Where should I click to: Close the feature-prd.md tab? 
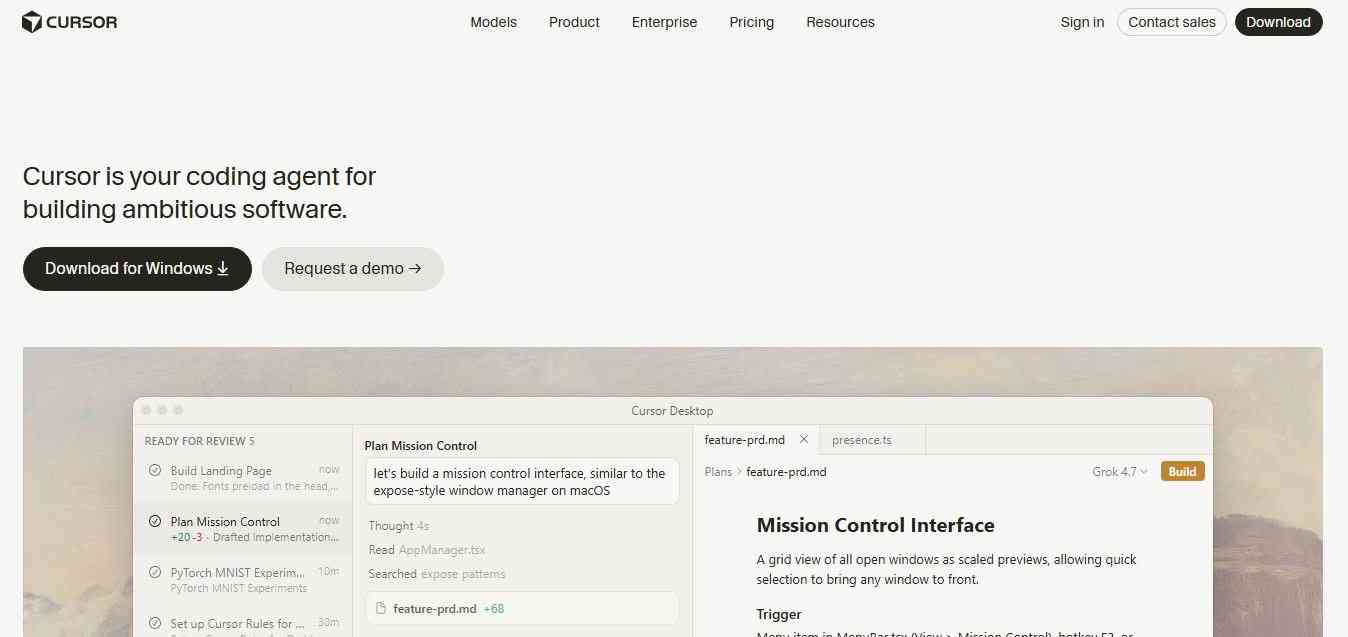[804, 440]
